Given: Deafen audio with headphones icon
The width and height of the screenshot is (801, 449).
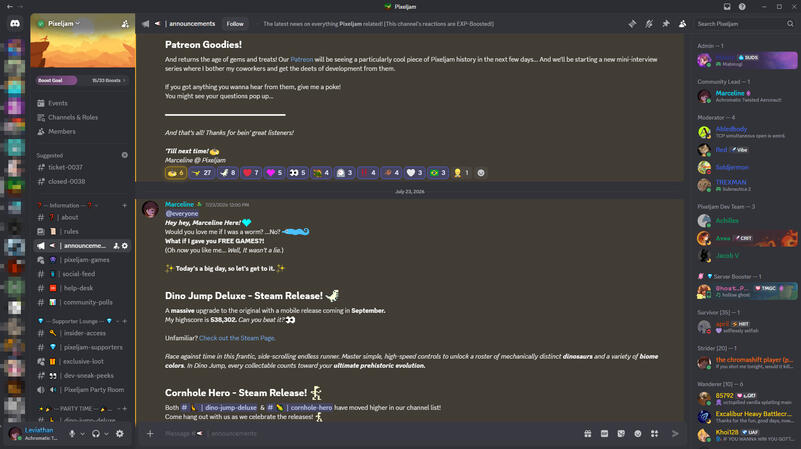Looking at the screenshot, I should 96,434.
